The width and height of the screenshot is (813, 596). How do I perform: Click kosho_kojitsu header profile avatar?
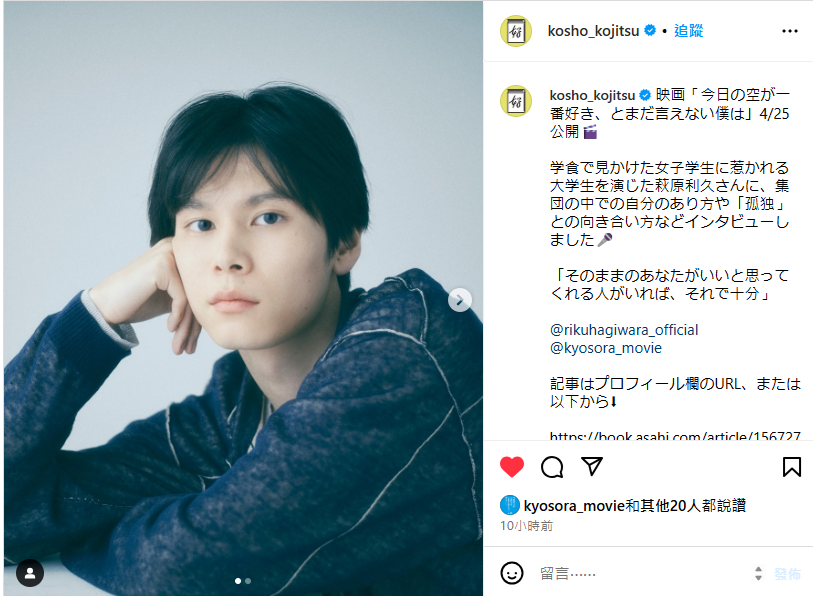coord(516,31)
